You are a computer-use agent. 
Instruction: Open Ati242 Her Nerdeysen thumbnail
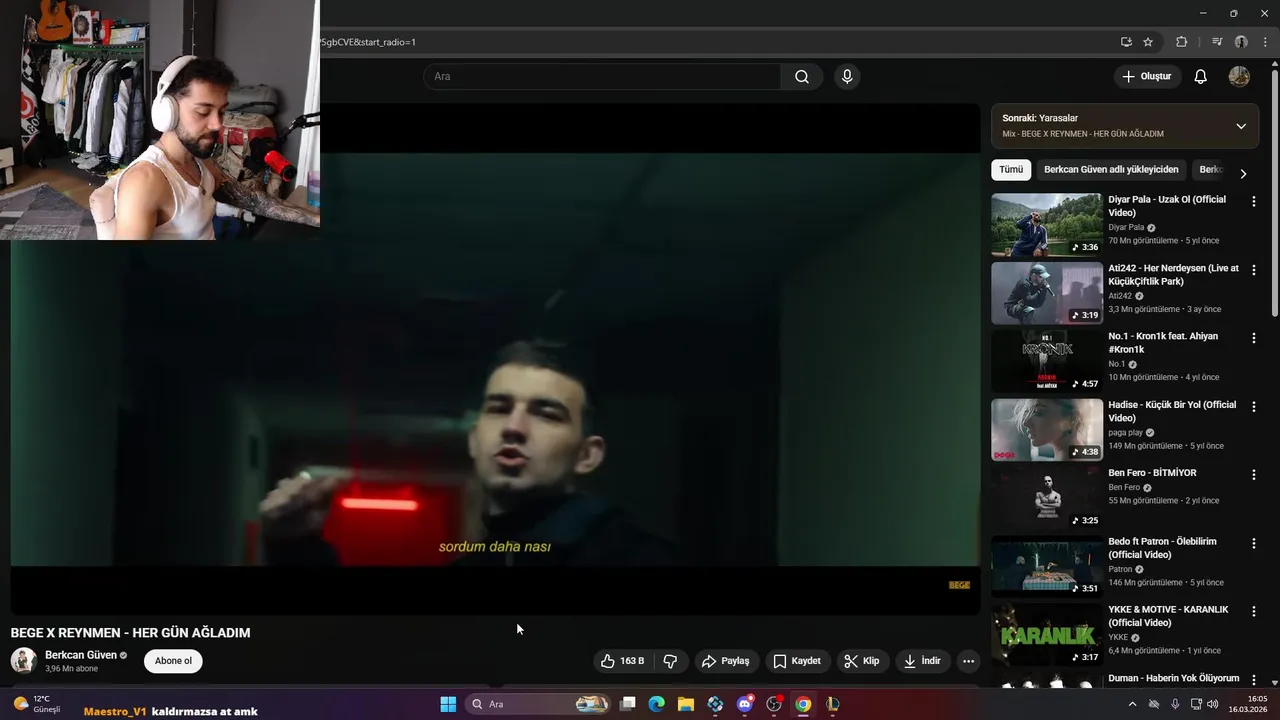pyautogui.click(x=1046, y=293)
